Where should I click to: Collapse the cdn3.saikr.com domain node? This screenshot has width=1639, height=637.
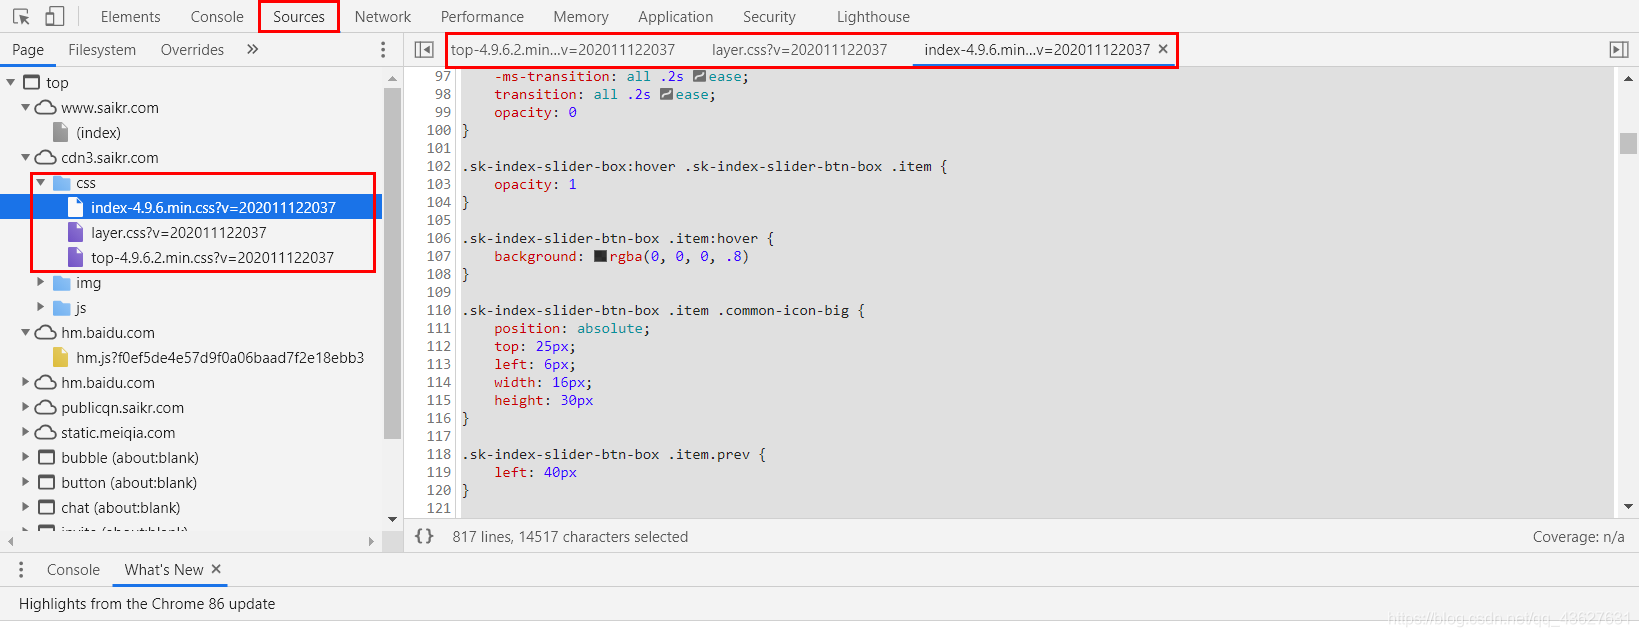click(26, 157)
